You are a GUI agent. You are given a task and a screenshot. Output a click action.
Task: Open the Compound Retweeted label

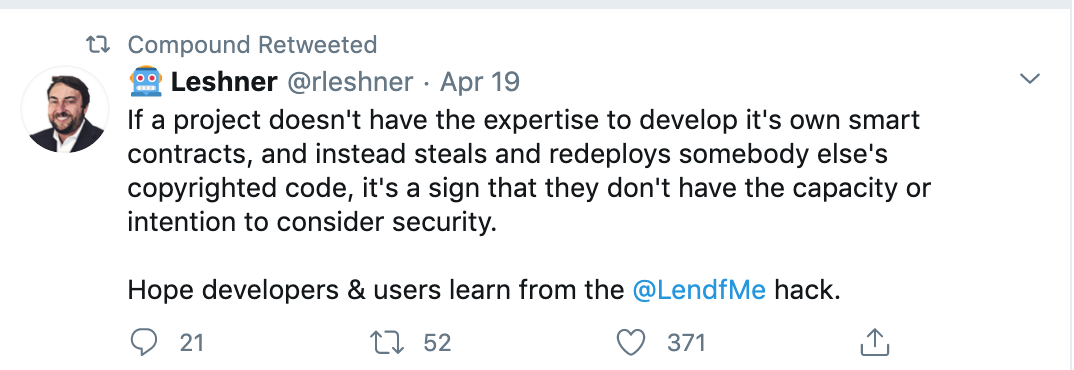click(252, 45)
